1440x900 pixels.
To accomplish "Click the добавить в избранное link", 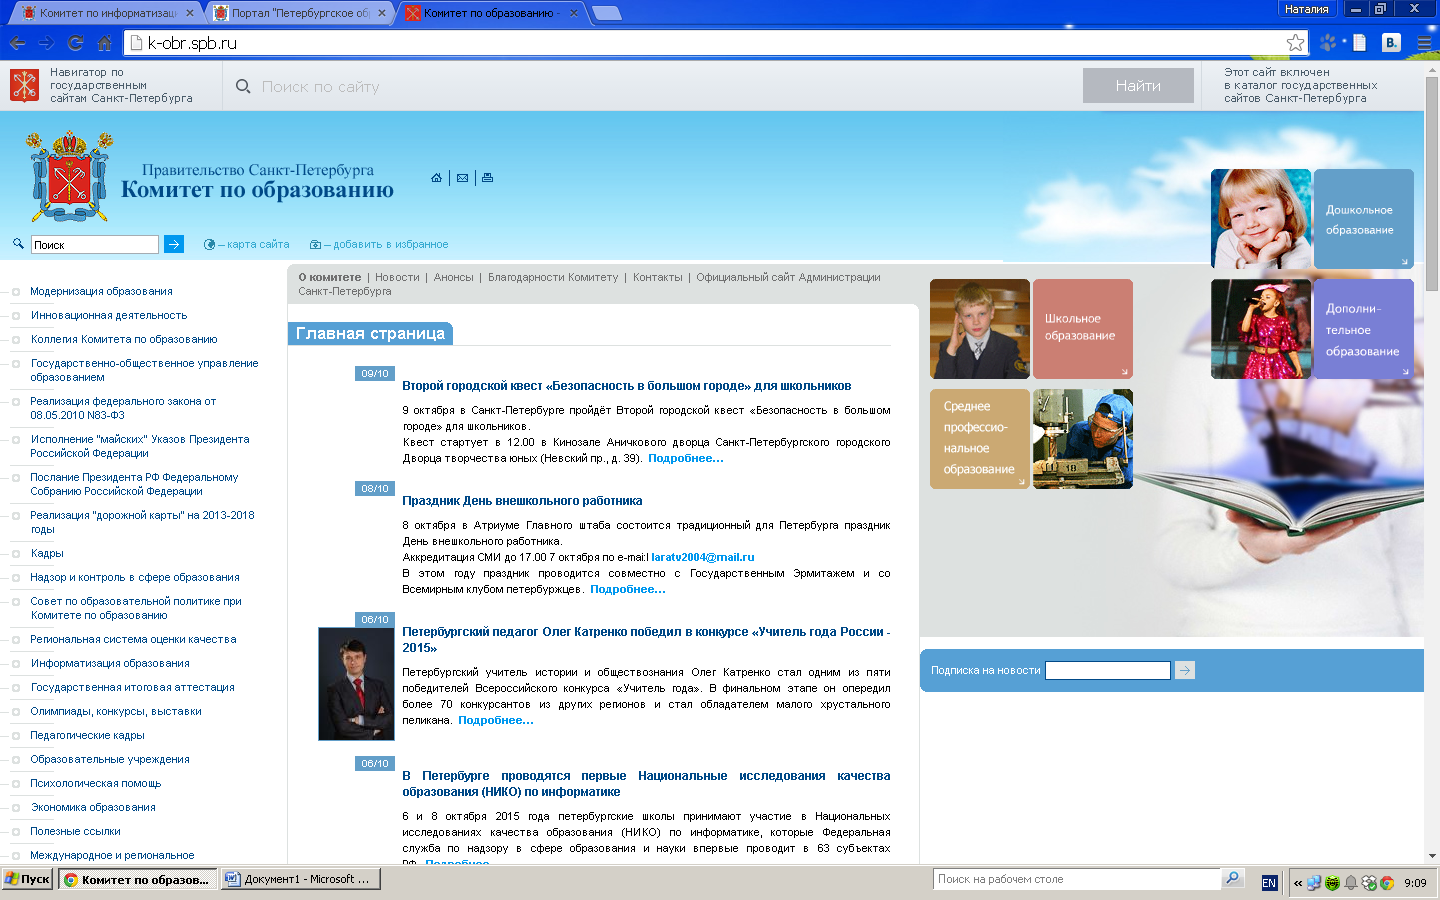I will (x=390, y=244).
